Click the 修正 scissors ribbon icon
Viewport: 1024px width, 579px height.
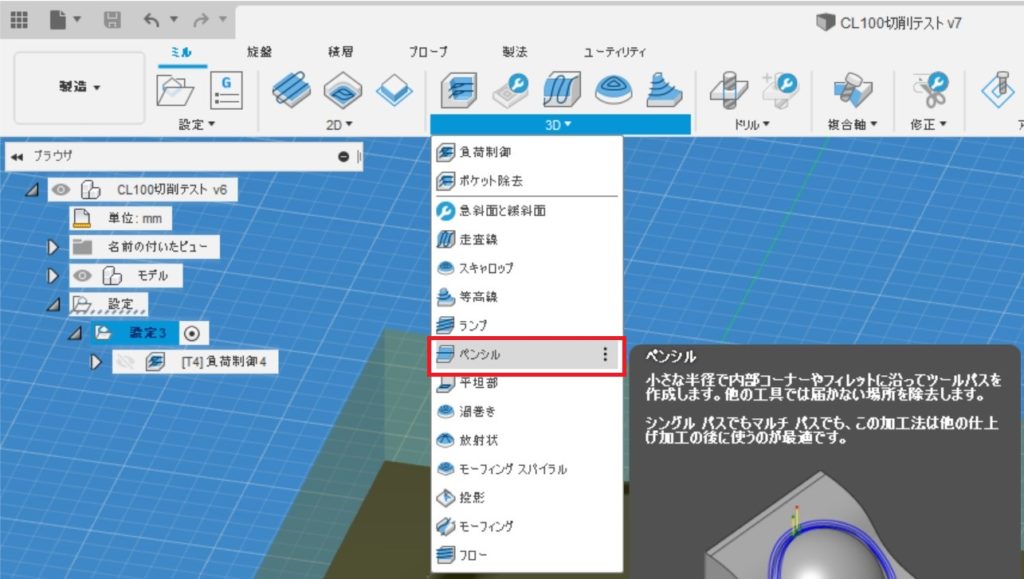pos(930,89)
